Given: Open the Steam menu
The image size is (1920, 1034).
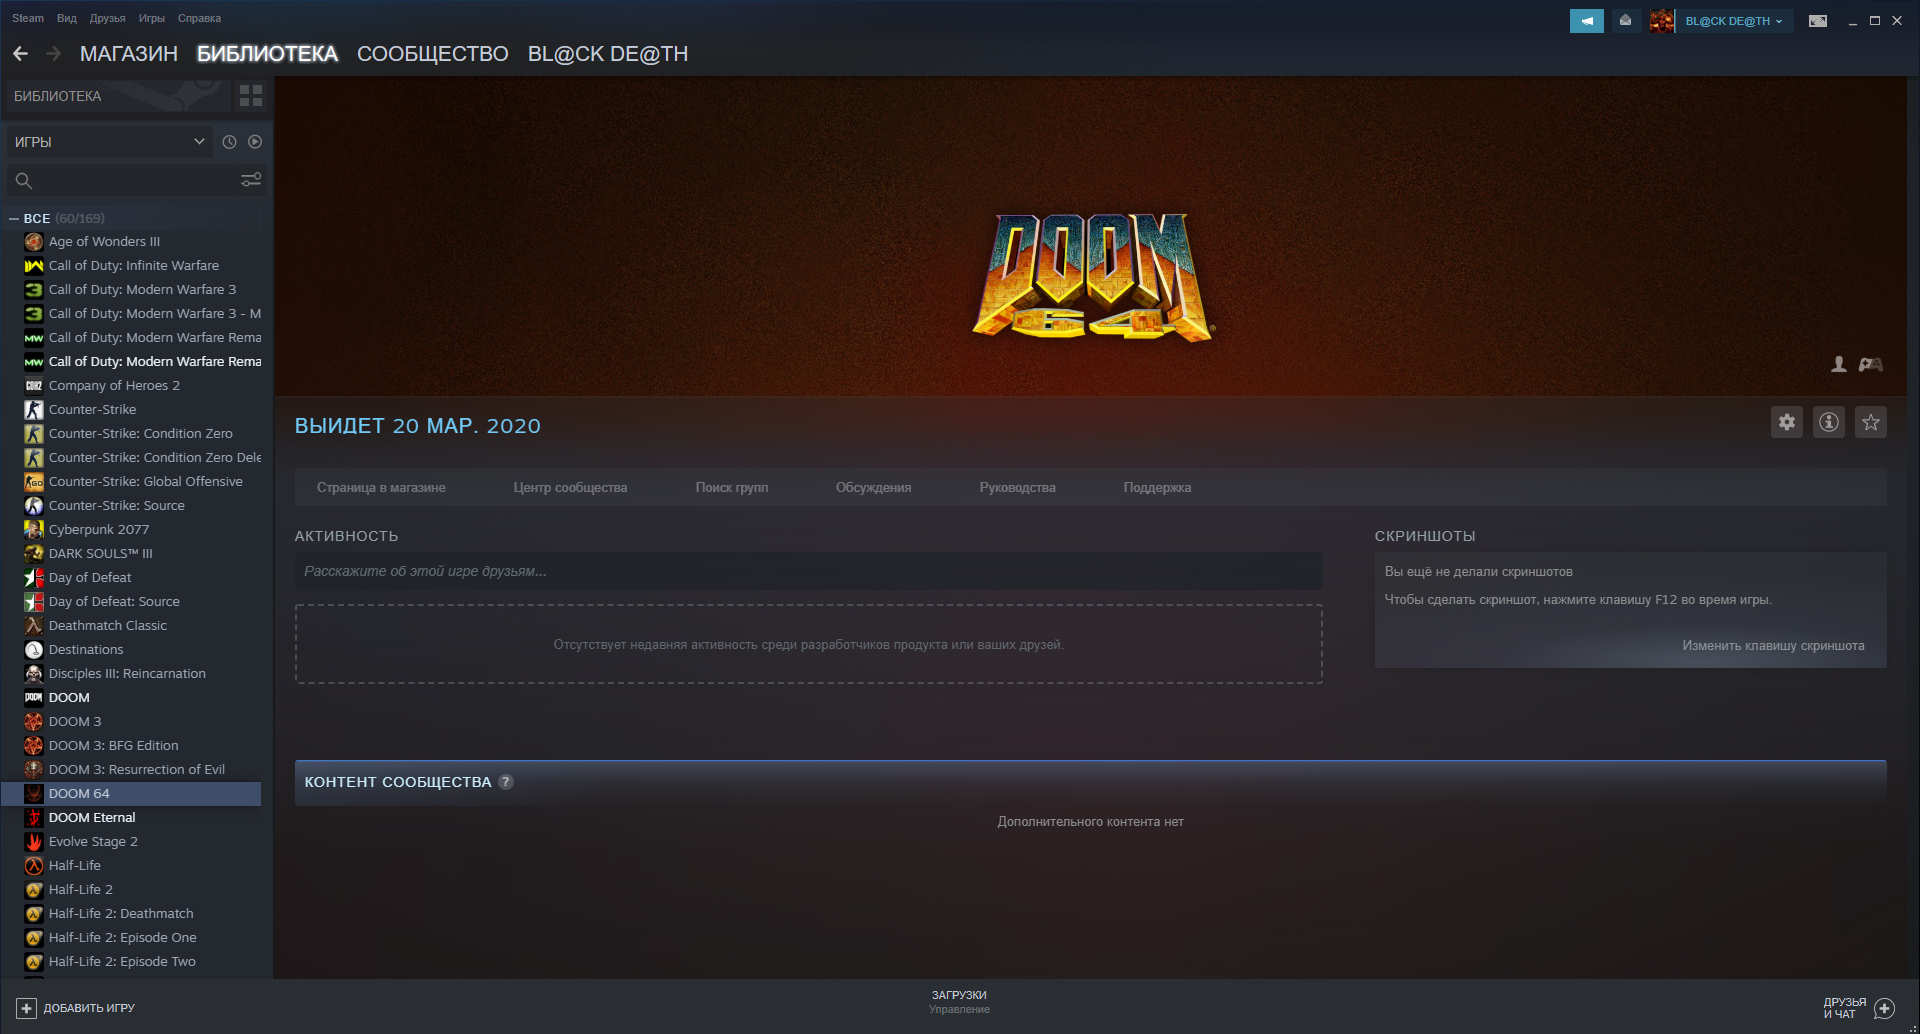Looking at the screenshot, I should 28,18.
